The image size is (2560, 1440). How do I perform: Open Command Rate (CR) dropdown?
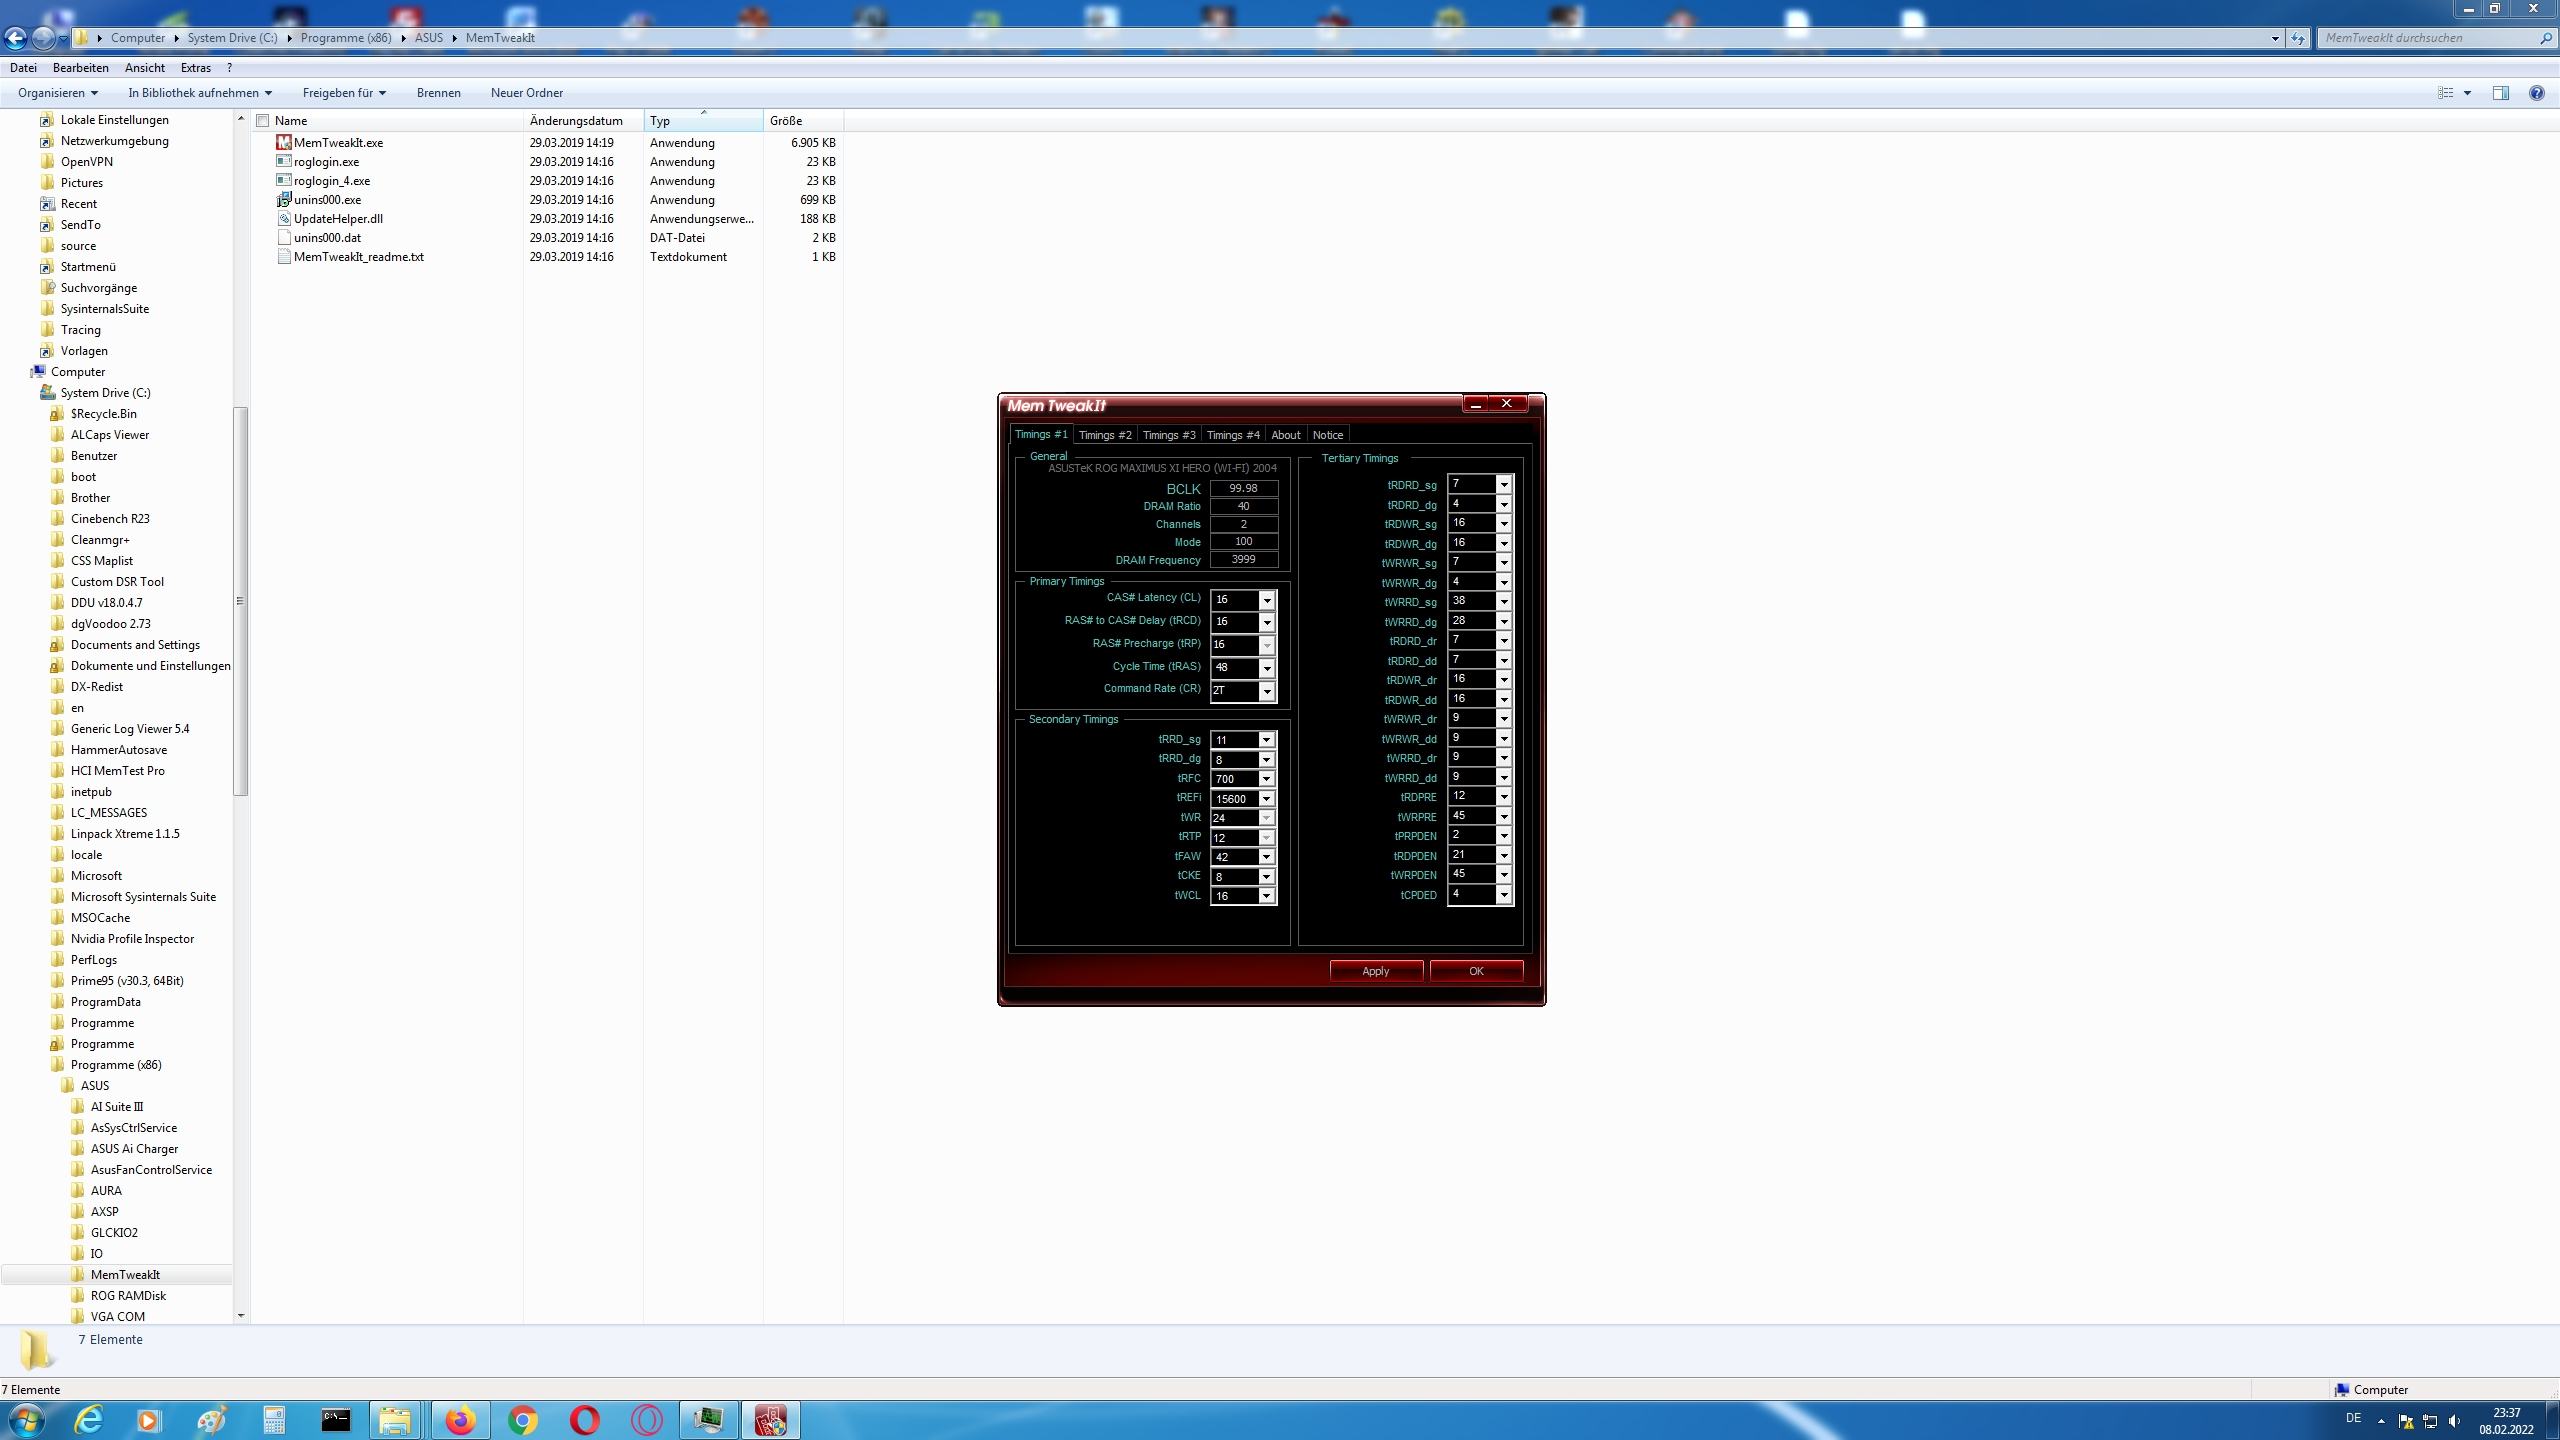click(x=1266, y=691)
